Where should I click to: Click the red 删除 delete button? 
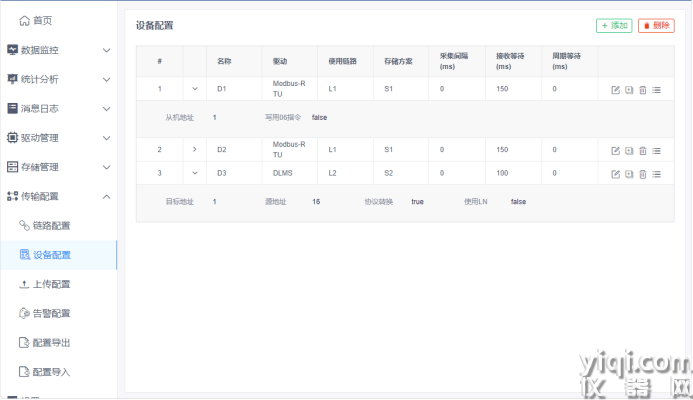(656, 26)
